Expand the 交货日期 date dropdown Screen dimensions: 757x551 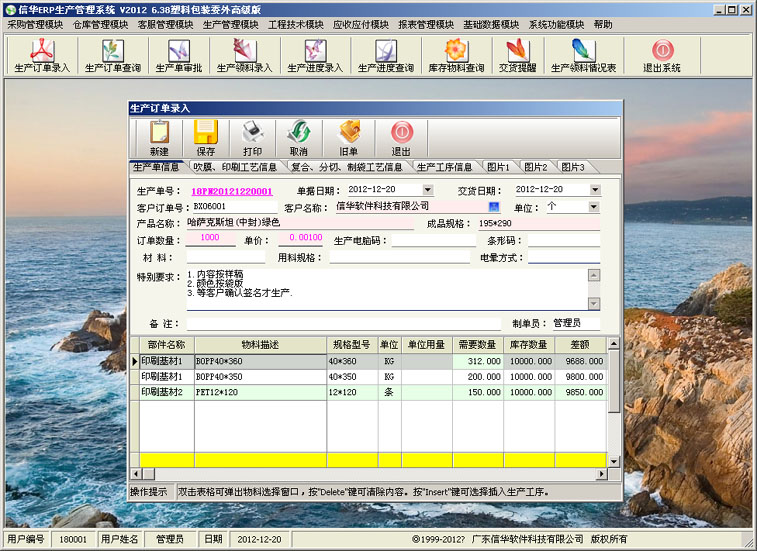593,189
